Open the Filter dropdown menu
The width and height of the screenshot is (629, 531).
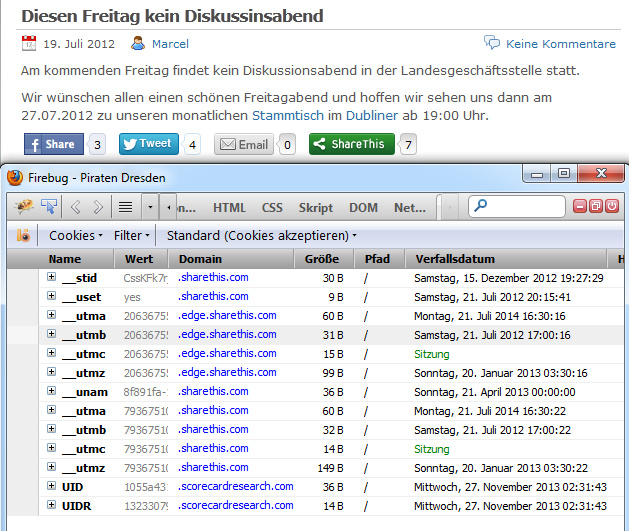[132, 235]
